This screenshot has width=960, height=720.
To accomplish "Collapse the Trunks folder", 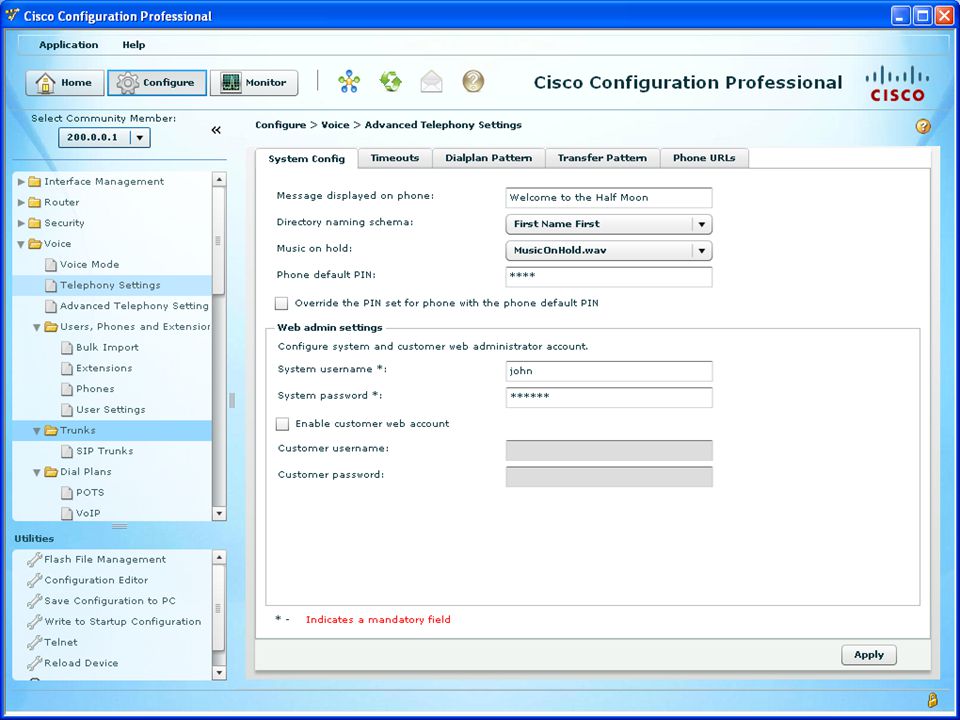I will tap(37, 431).
